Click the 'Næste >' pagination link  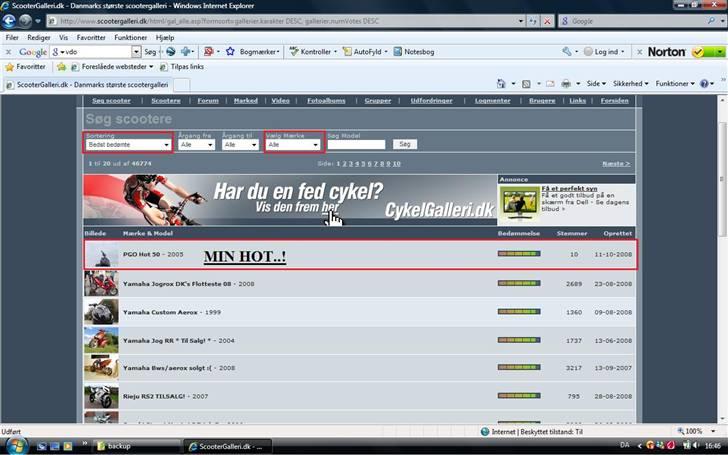pyautogui.click(x=616, y=164)
